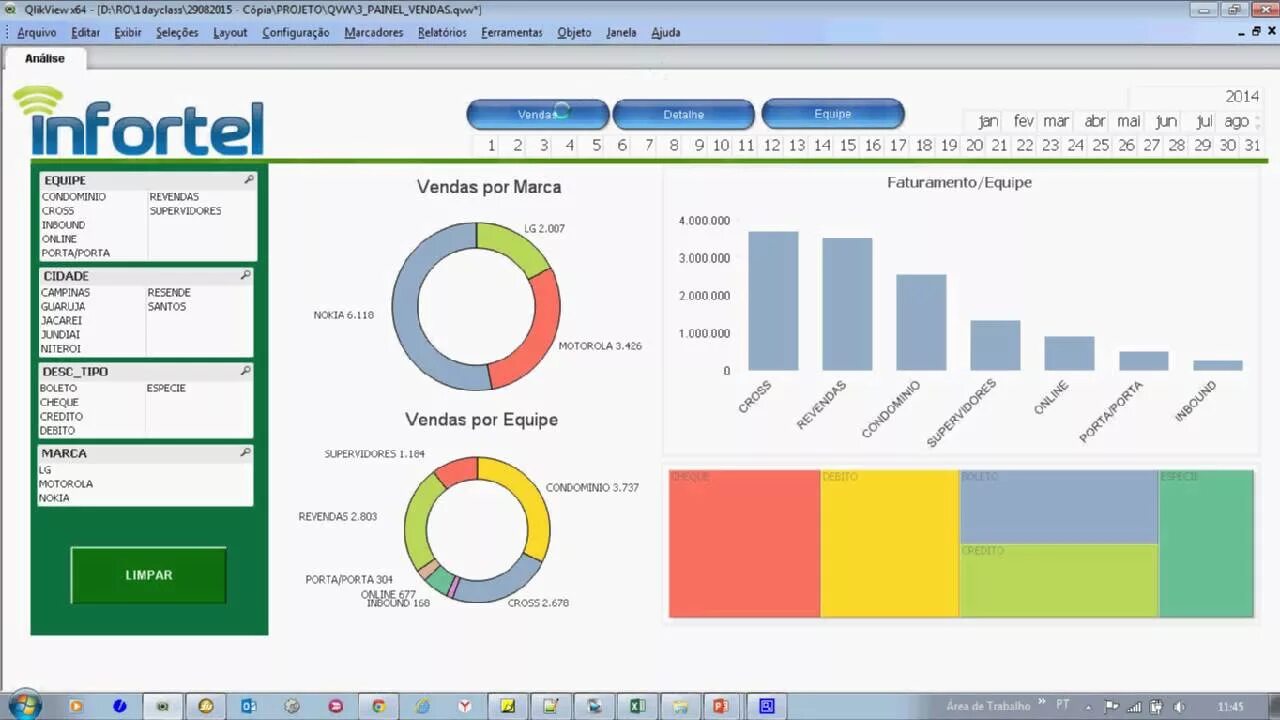Viewport: 1280px width, 720px height.
Task: Select day 15 in day selector
Action: point(848,145)
